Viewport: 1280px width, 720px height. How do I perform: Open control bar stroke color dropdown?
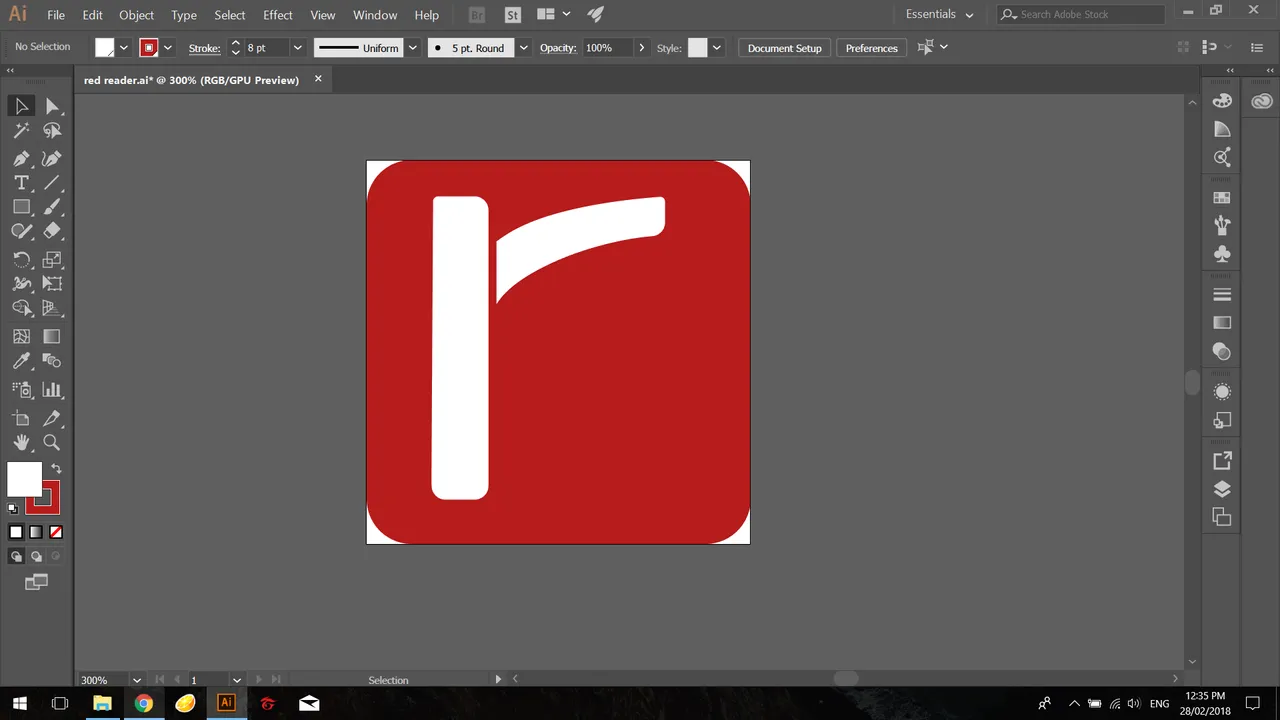pos(168,48)
